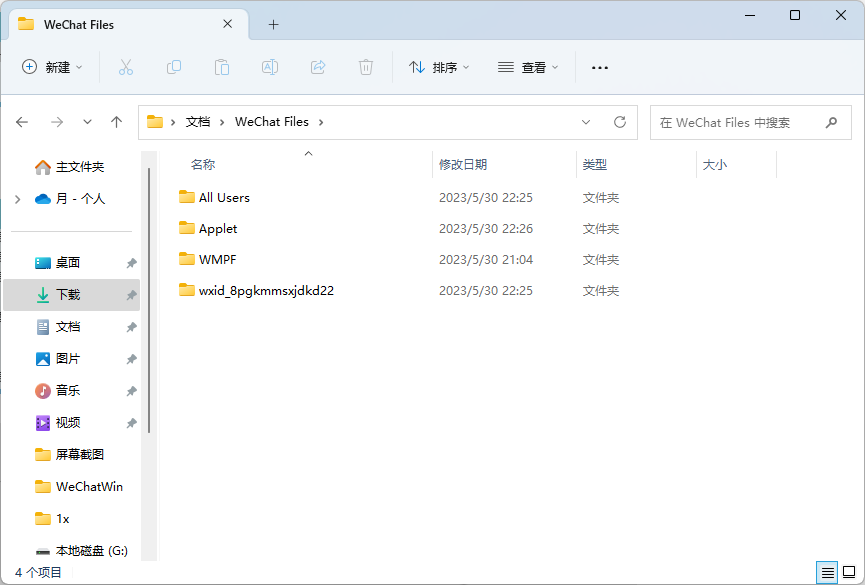
Task: Click the Share icon in toolbar
Action: 318,67
